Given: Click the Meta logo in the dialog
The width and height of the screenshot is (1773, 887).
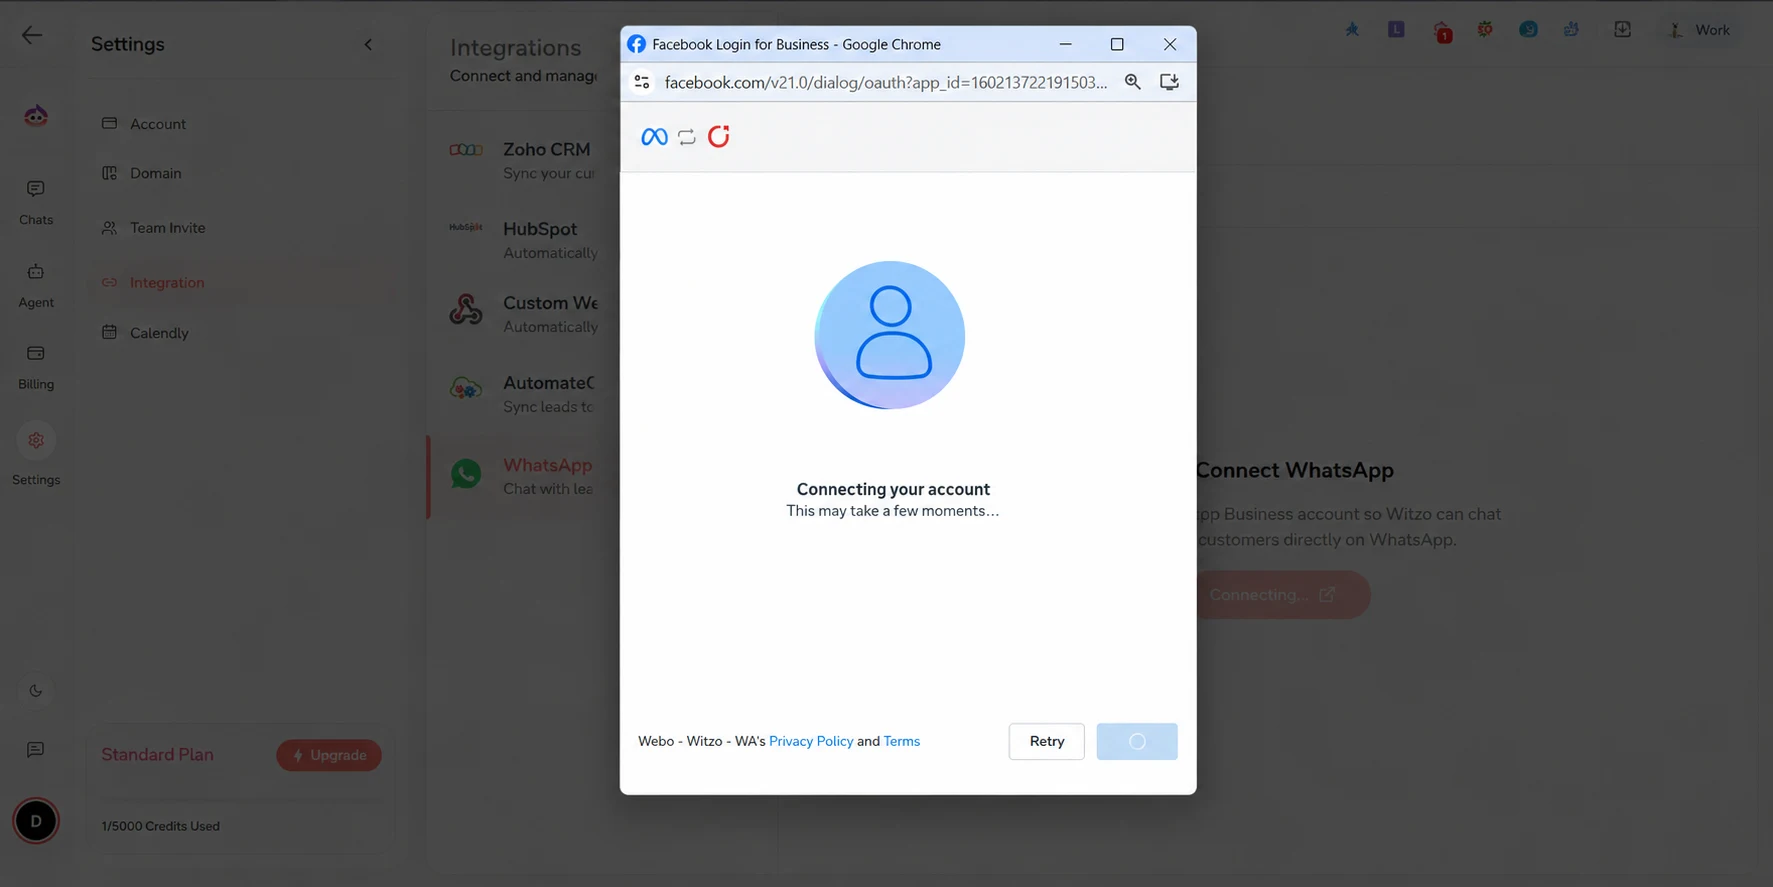Looking at the screenshot, I should tap(654, 137).
